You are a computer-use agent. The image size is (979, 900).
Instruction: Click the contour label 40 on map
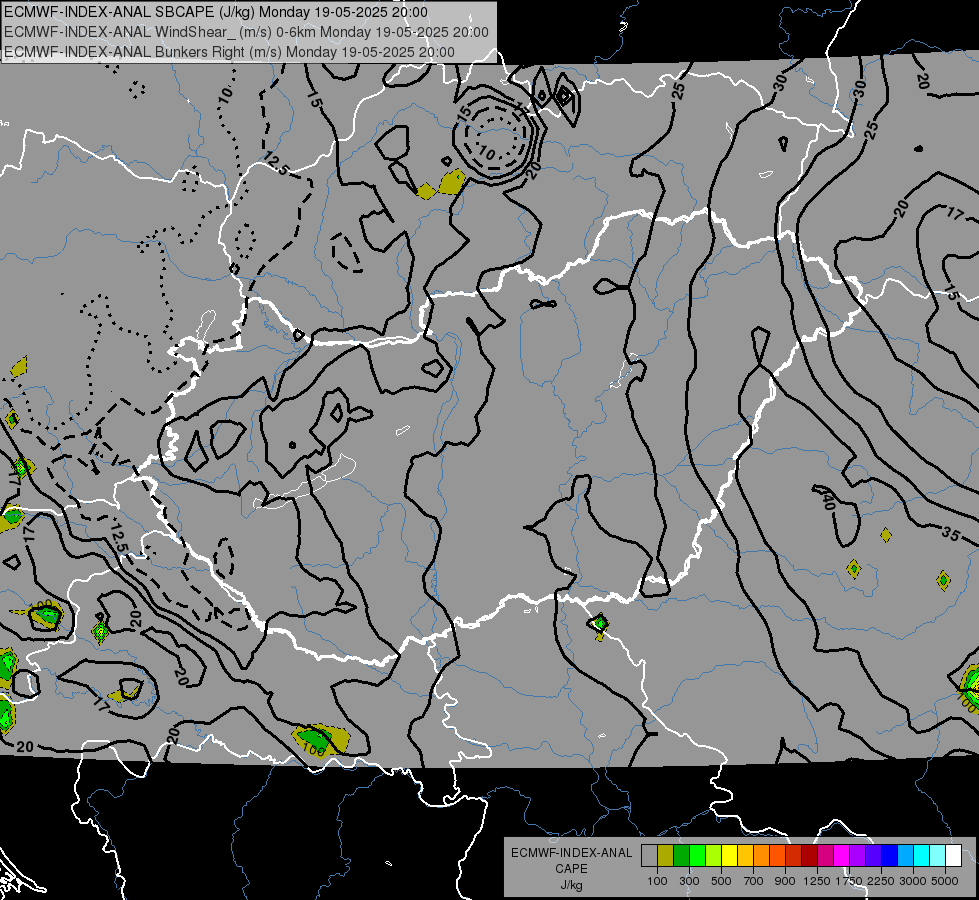828,500
